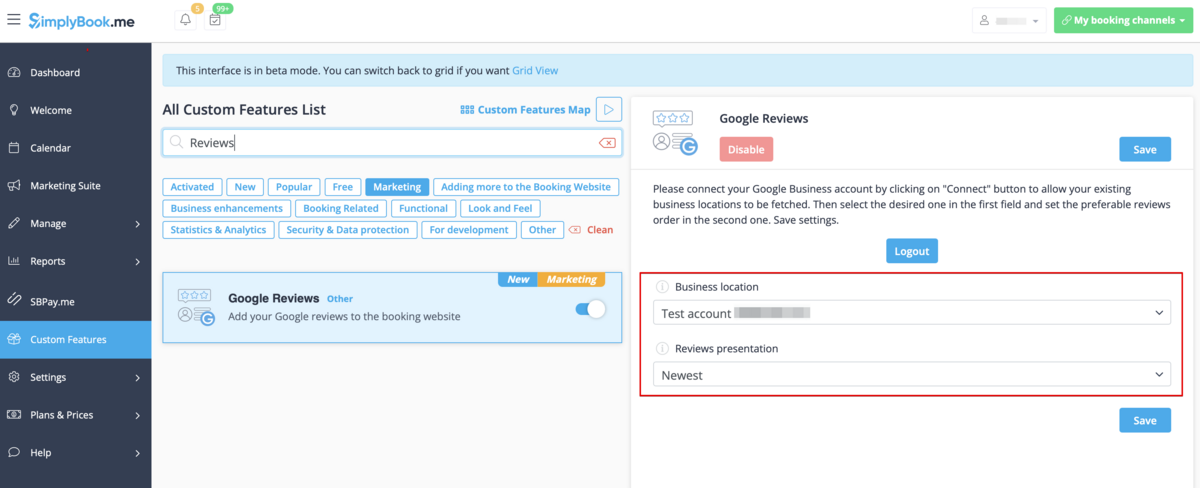Toggle the Google Reviews feature switch
This screenshot has height=488, width=1200.
click(x=590, y=309)
